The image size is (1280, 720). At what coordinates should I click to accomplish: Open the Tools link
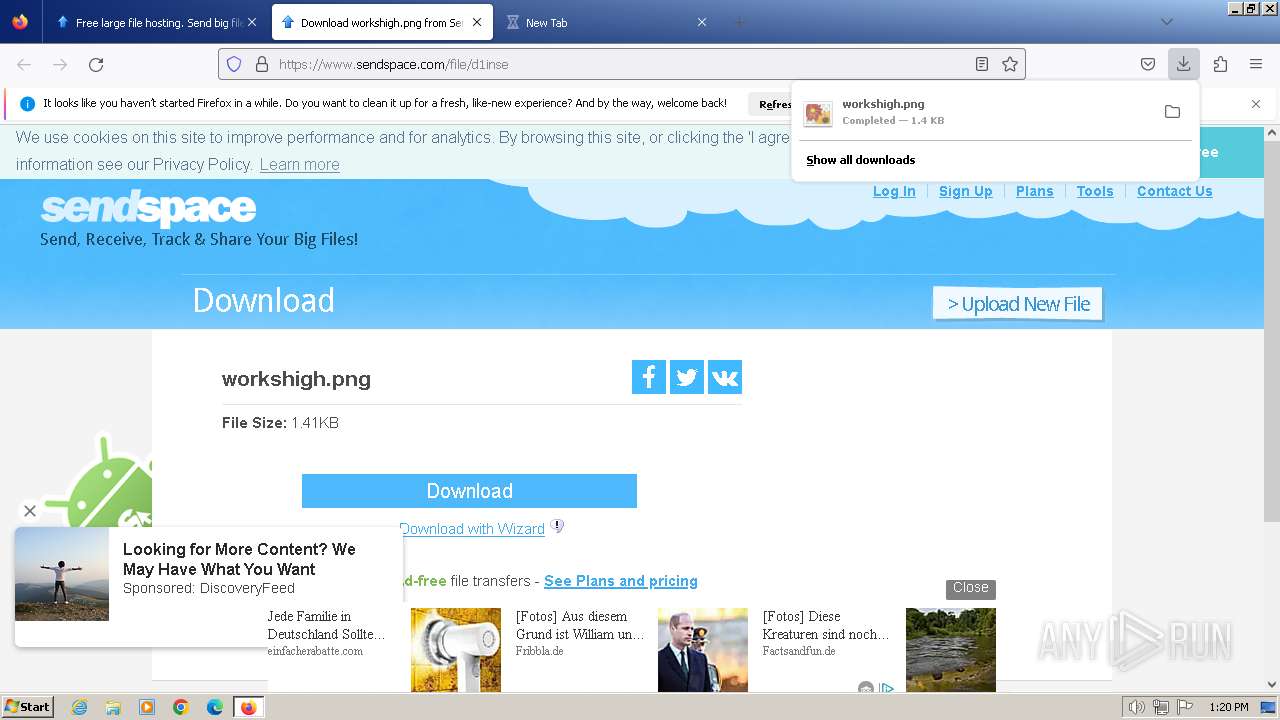(1095, 191)
